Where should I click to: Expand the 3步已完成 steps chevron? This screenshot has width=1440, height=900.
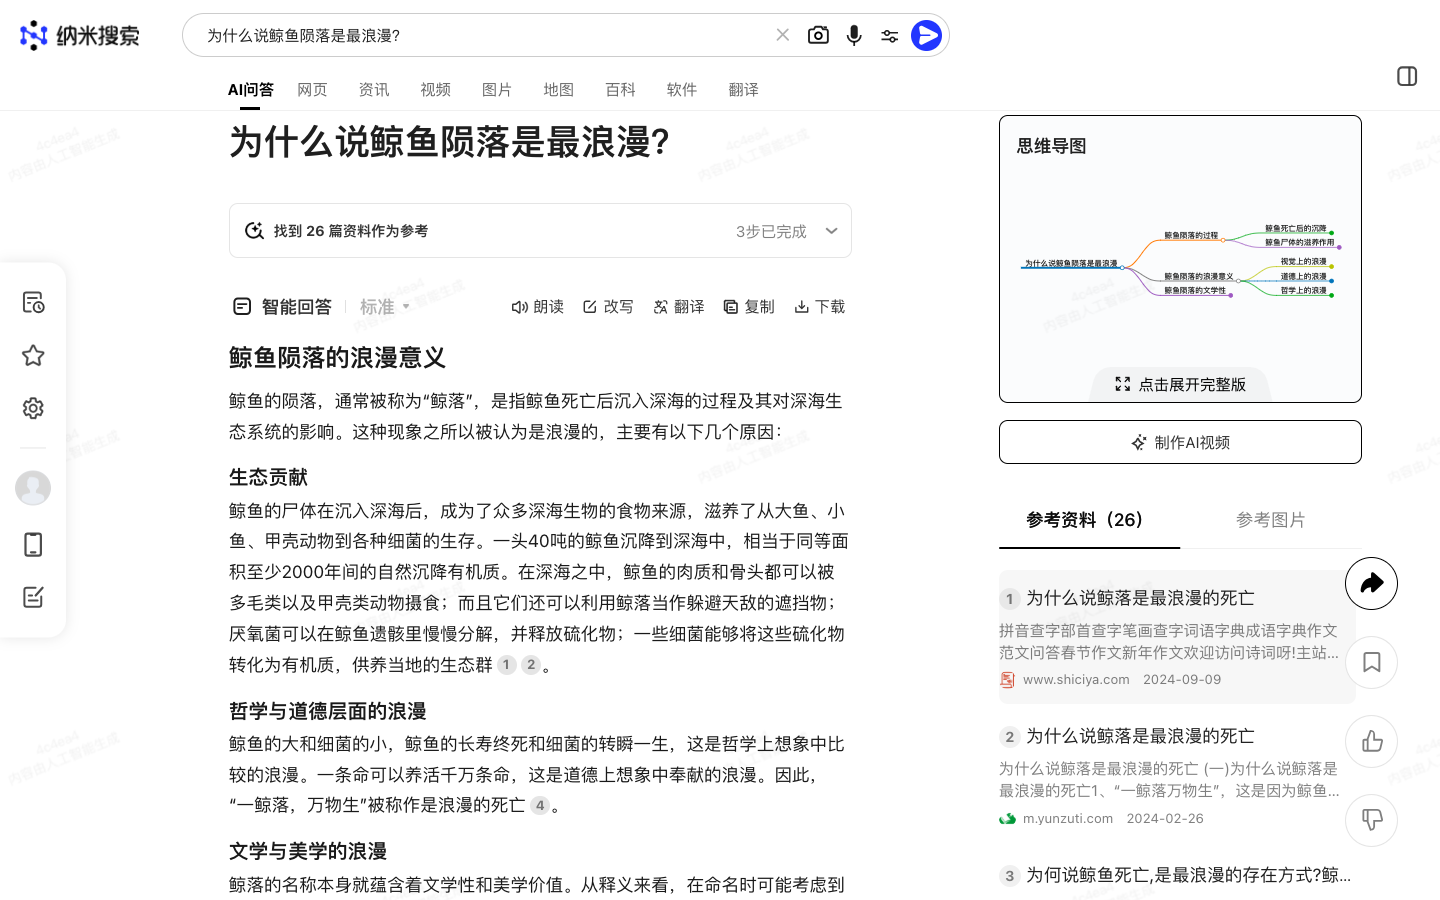(x=831, y=231)
